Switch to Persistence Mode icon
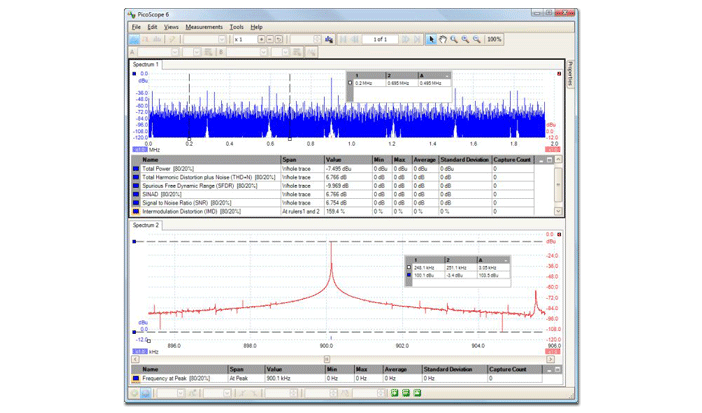 click(146, 39)
